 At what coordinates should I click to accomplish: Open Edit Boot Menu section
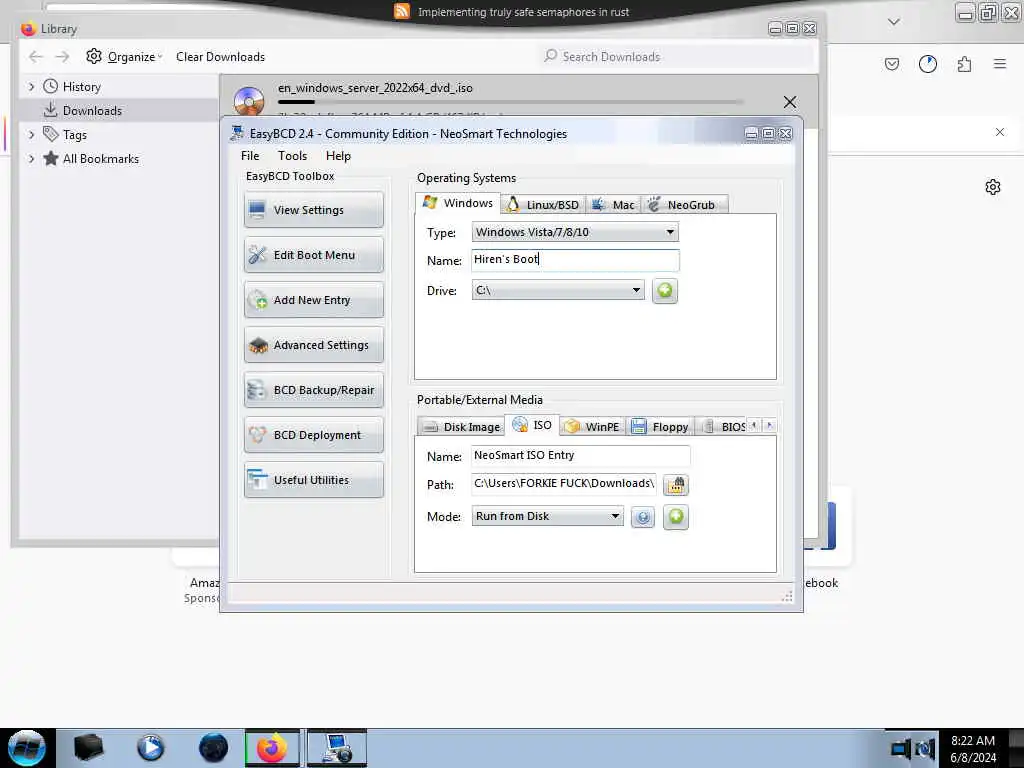click(x=314, y=255)
